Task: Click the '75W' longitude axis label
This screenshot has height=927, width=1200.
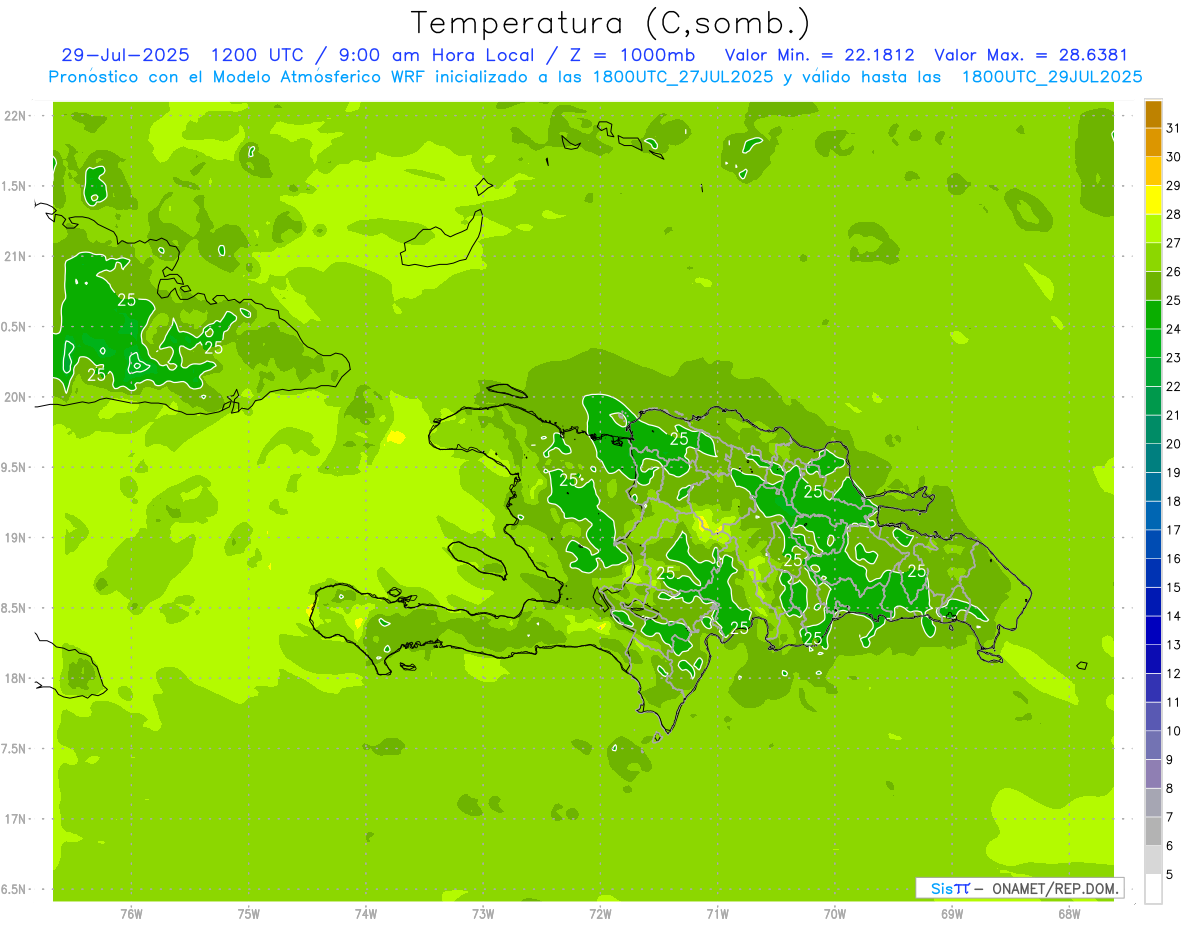Action: (249, 914)
